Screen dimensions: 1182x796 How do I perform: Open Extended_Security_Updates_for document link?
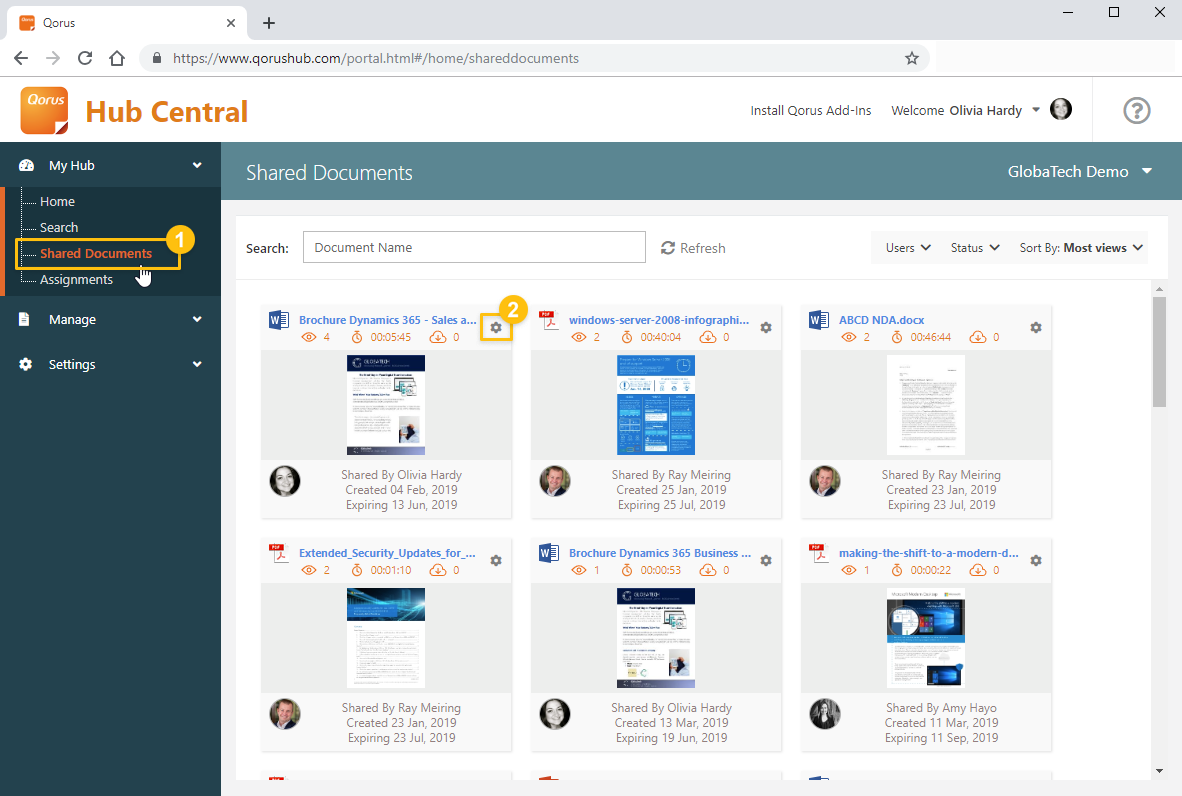click(x=387, y=553)
